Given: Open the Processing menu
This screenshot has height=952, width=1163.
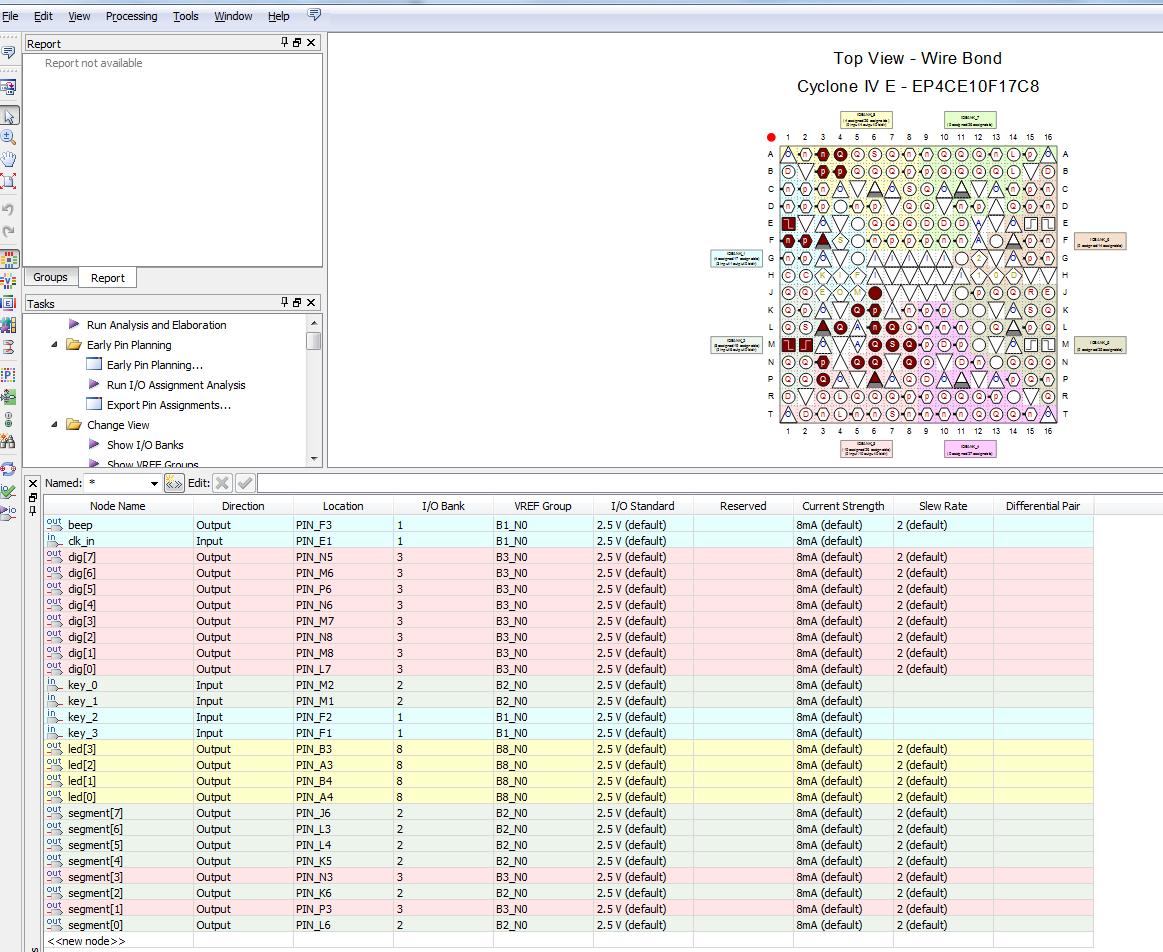Looking at the screenshot, I should pyautogui.click(x=131, y=16).
